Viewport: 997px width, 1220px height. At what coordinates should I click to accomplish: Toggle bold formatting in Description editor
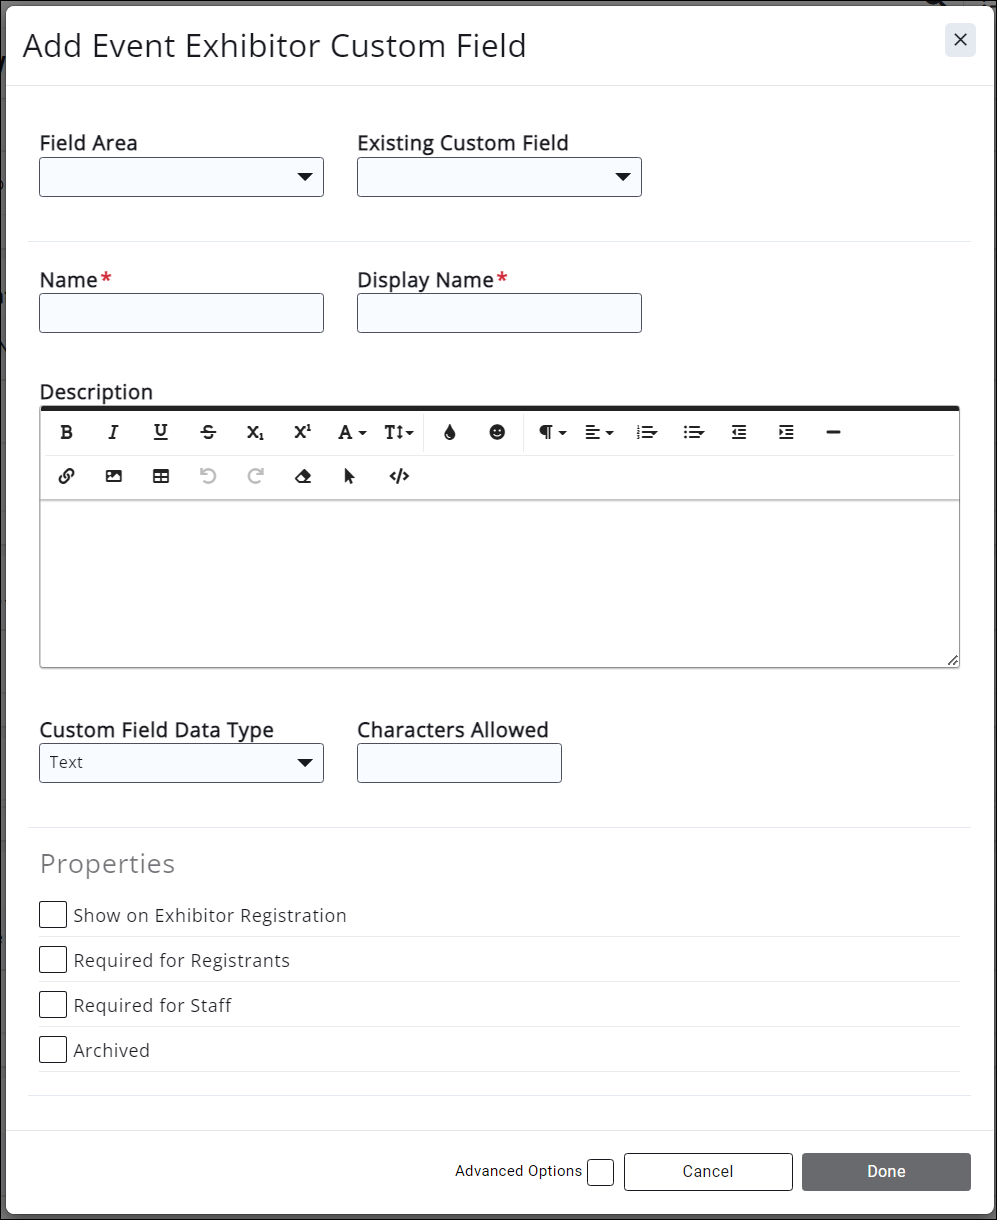(67, 432)
